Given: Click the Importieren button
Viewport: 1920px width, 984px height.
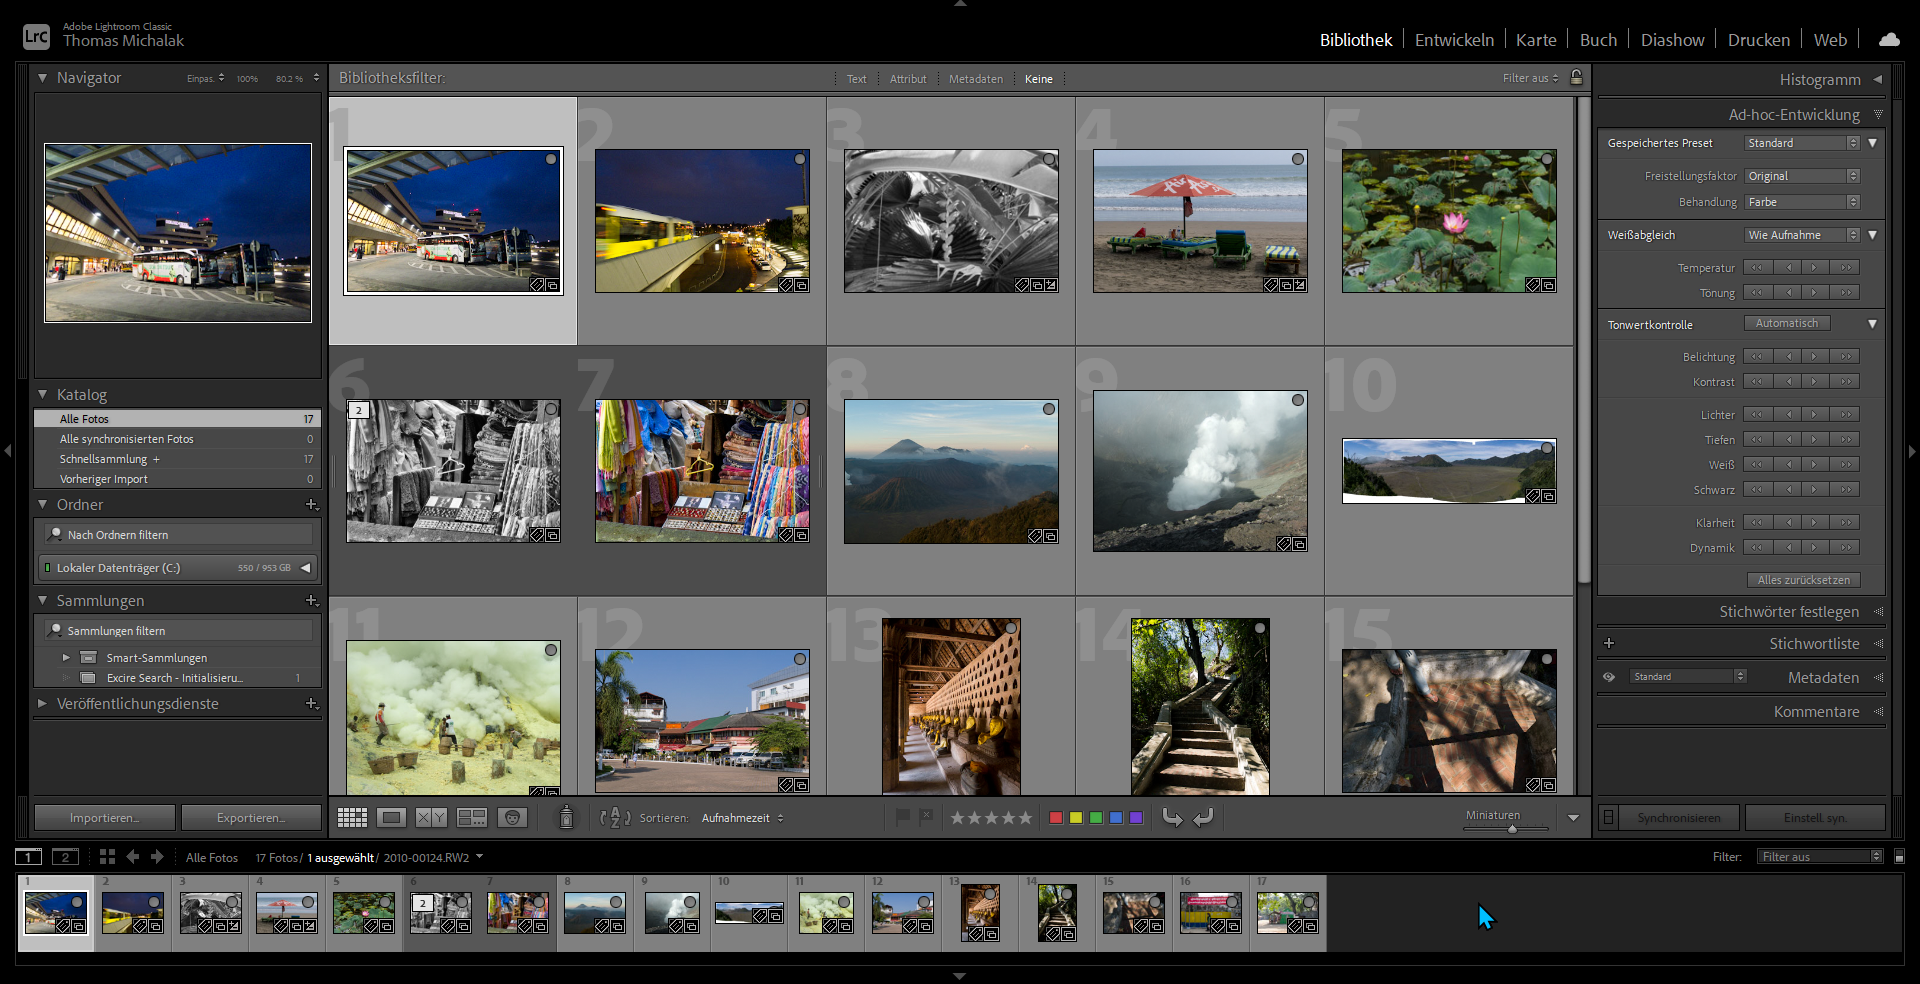Looking at the screenshot, I should [x=104, y=818].
